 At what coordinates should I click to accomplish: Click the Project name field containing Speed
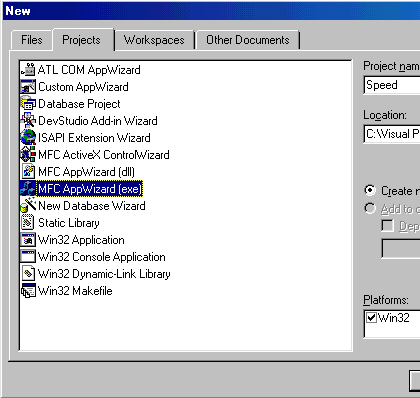coord(392,85)
